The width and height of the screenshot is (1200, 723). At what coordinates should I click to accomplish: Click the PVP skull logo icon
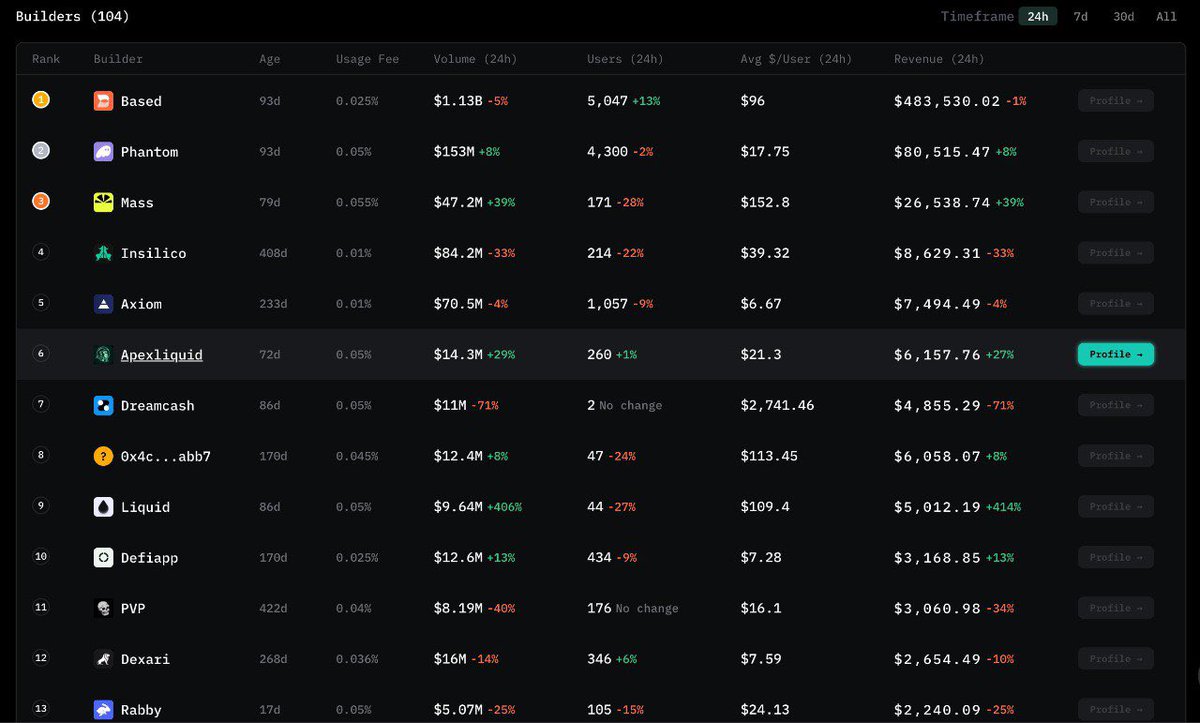tap(103, 608)
